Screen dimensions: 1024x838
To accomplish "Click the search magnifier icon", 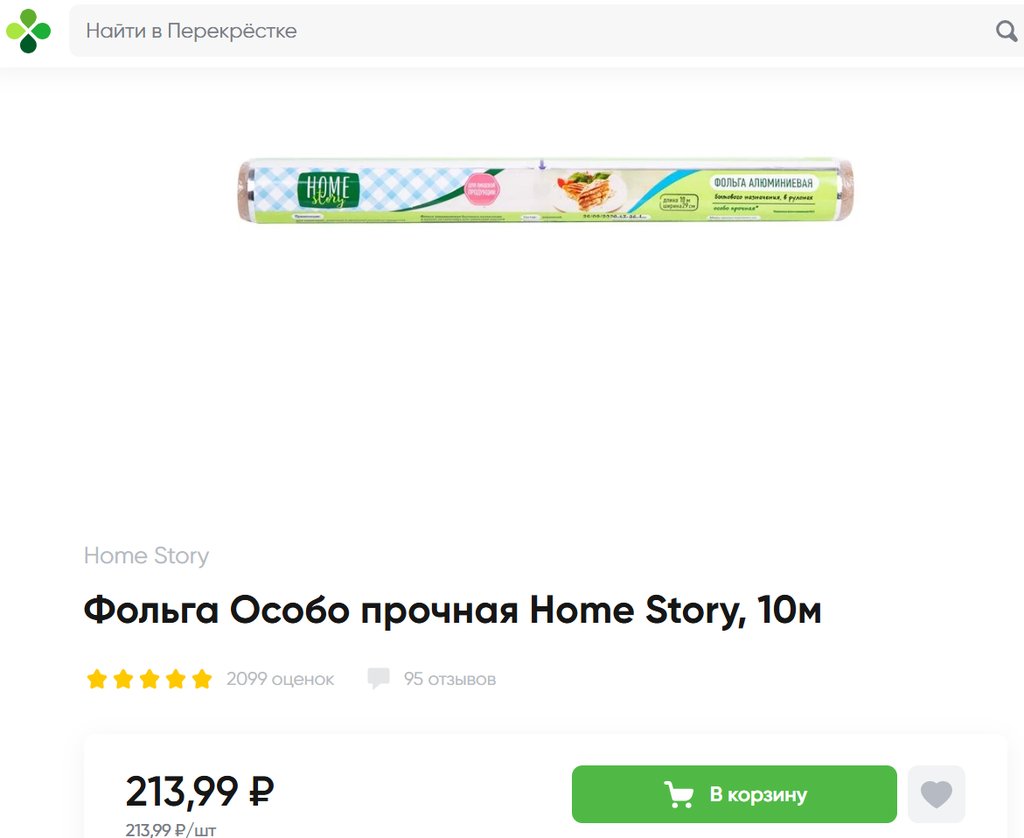I will (x=1006, y=31).
